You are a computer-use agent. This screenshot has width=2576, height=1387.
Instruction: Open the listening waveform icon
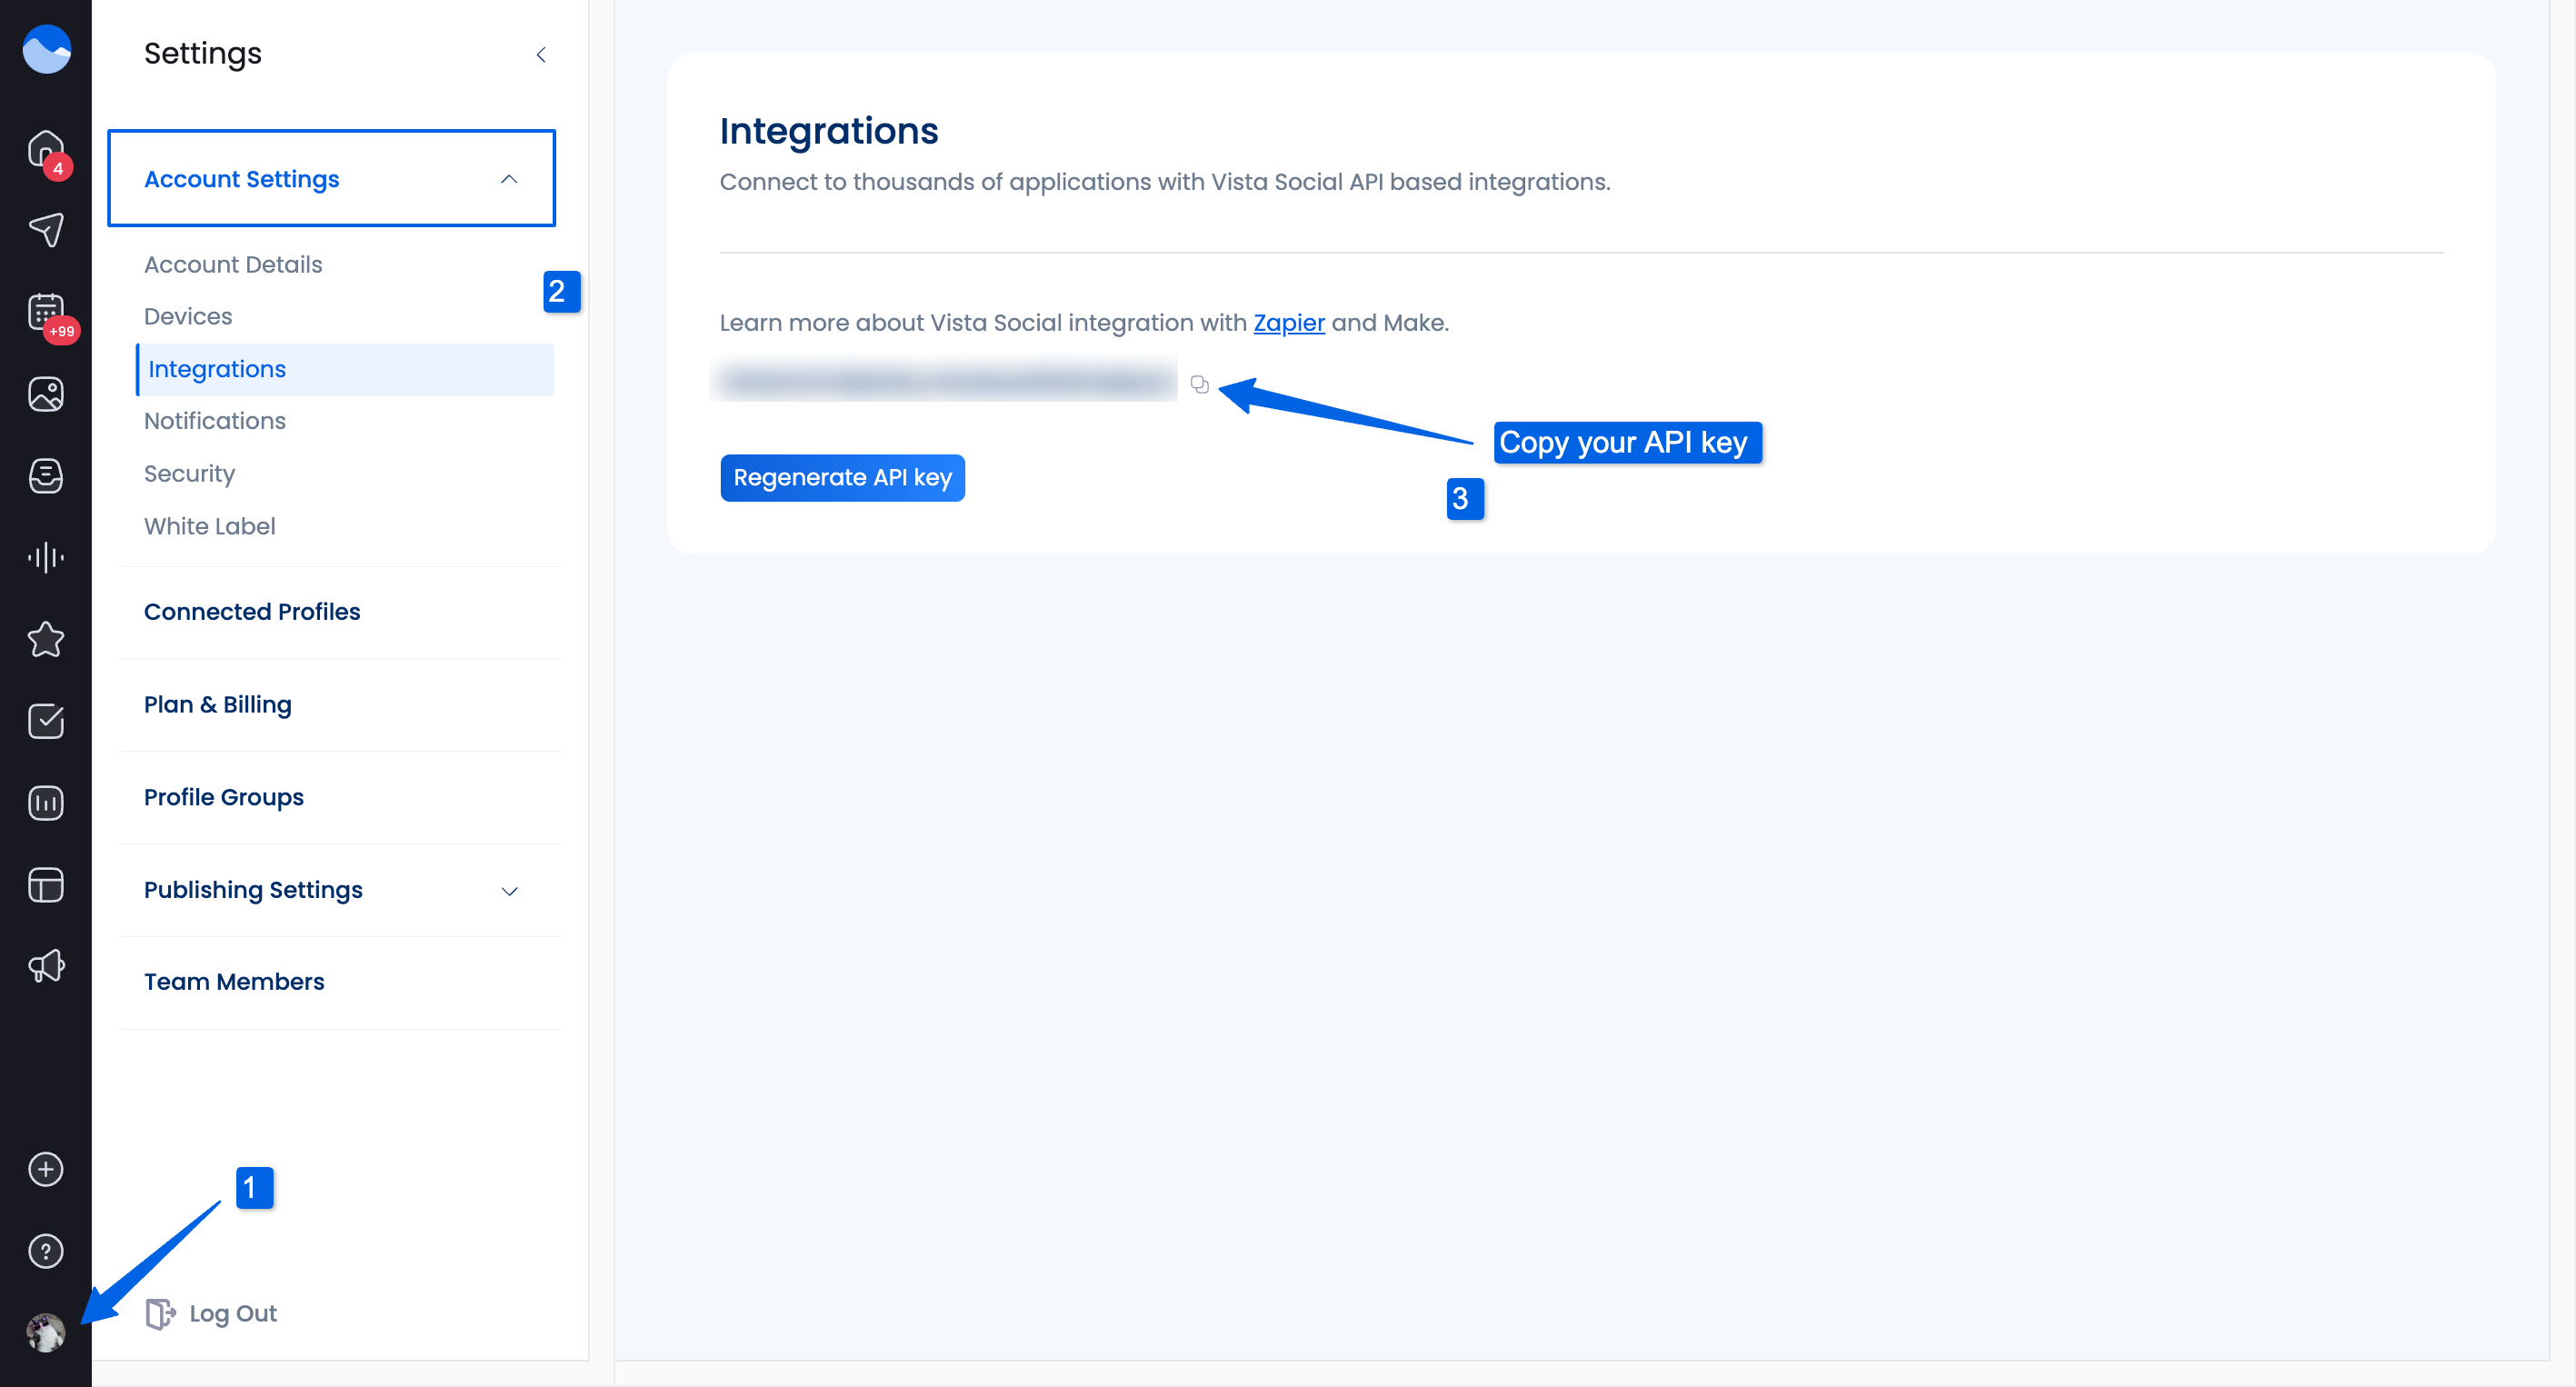[46, 558]
